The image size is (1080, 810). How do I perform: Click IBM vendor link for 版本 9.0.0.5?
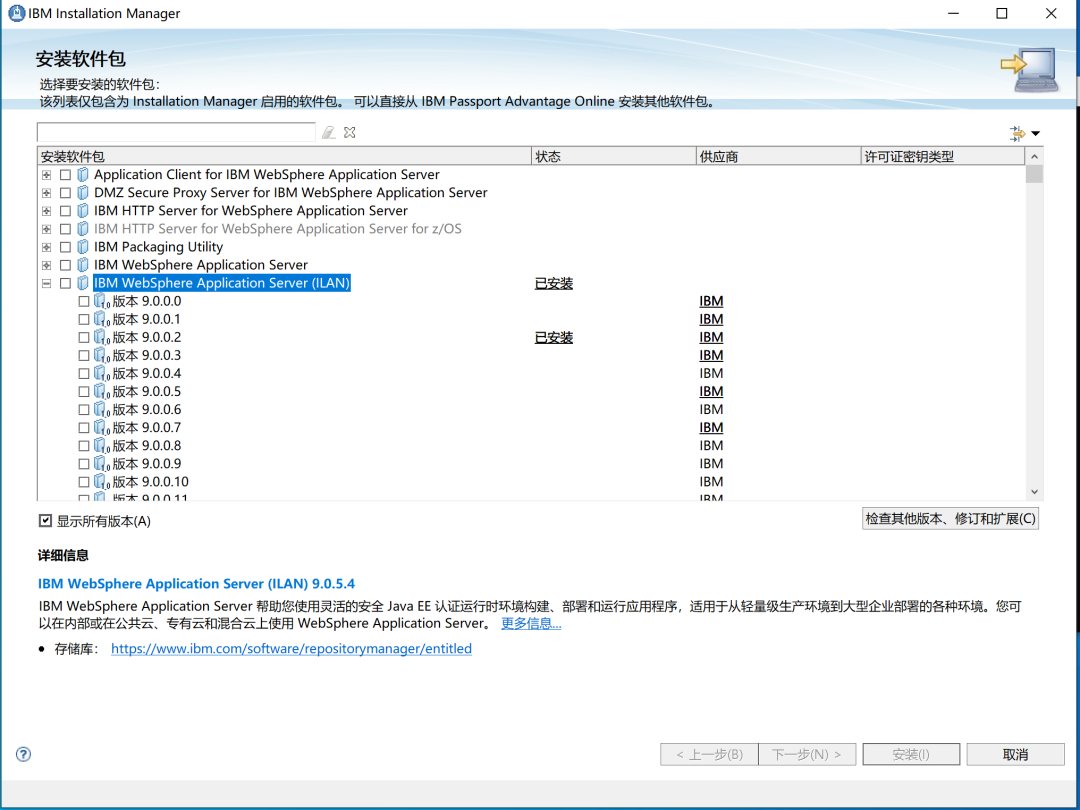point(711,391)
